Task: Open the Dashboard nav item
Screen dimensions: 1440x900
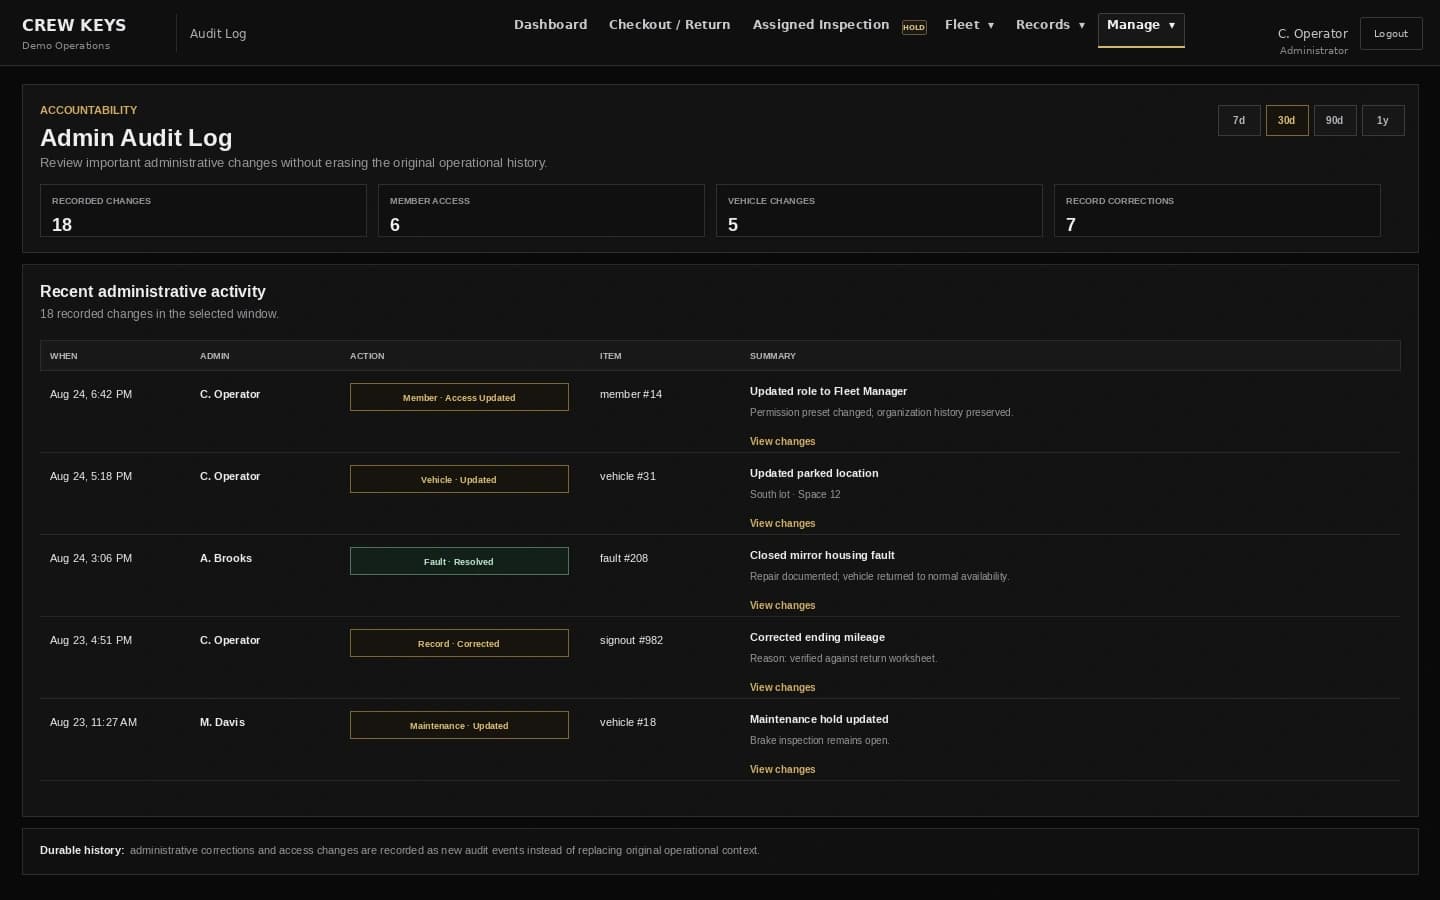Action: [550, 25]
